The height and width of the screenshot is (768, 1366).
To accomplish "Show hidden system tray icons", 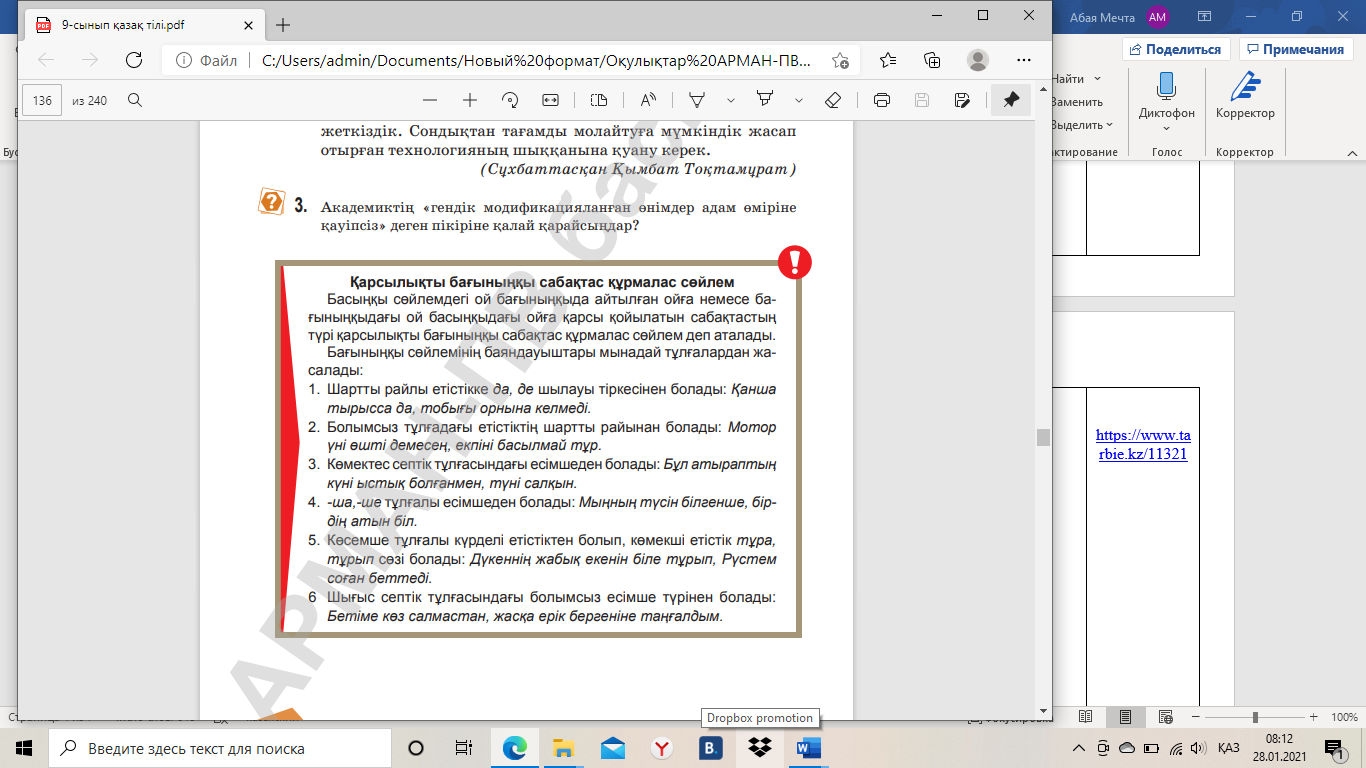I will 1079,748.
